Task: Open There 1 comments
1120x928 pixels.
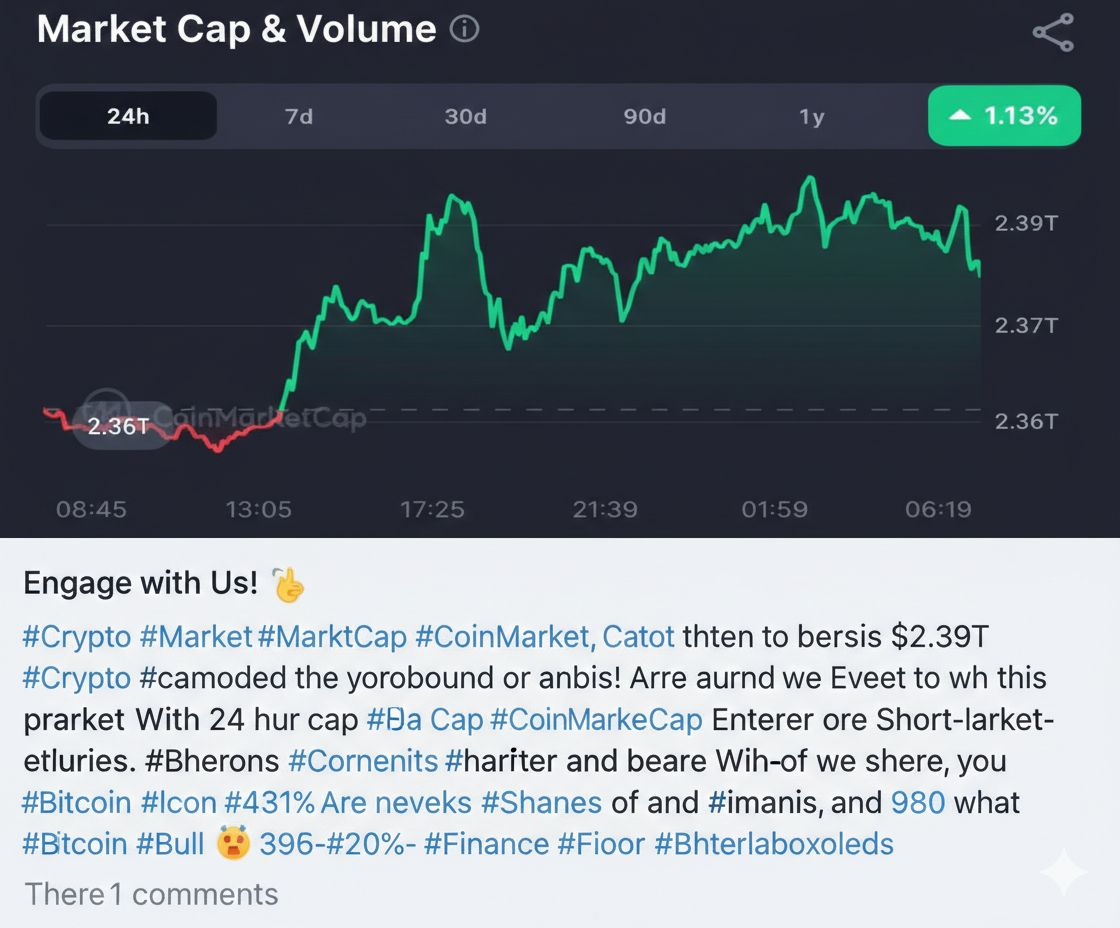Action: coord(151,893)
